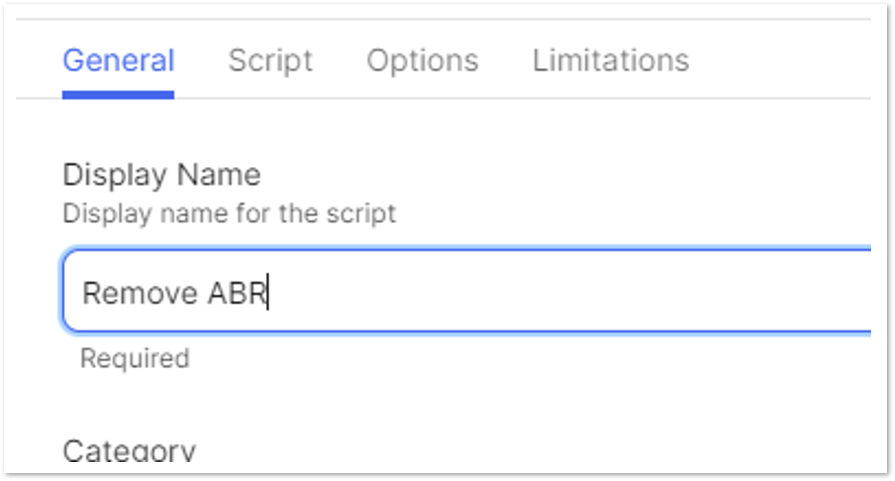
Task: Select the Limitations tab
Action: (x=611, y=60)
